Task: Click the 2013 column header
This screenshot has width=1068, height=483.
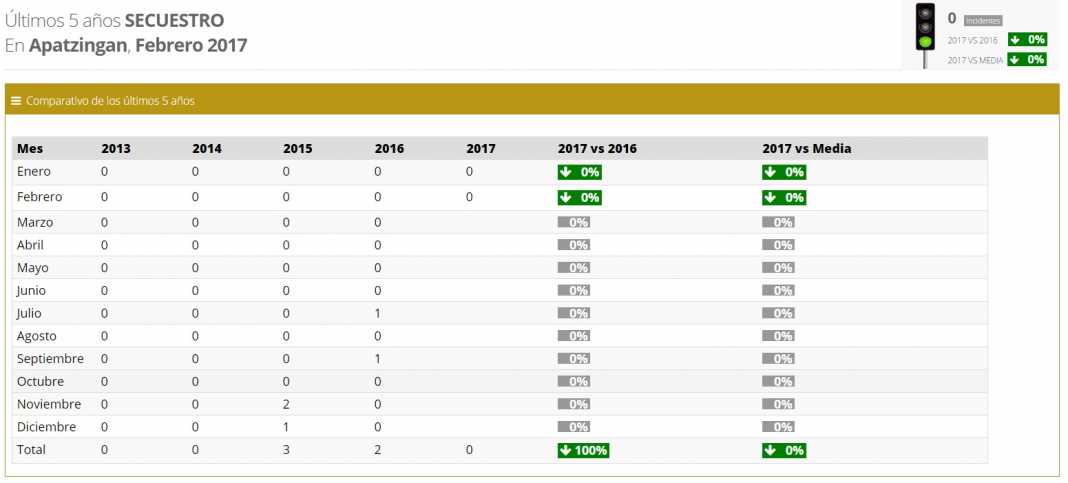Action: point(116,148)
